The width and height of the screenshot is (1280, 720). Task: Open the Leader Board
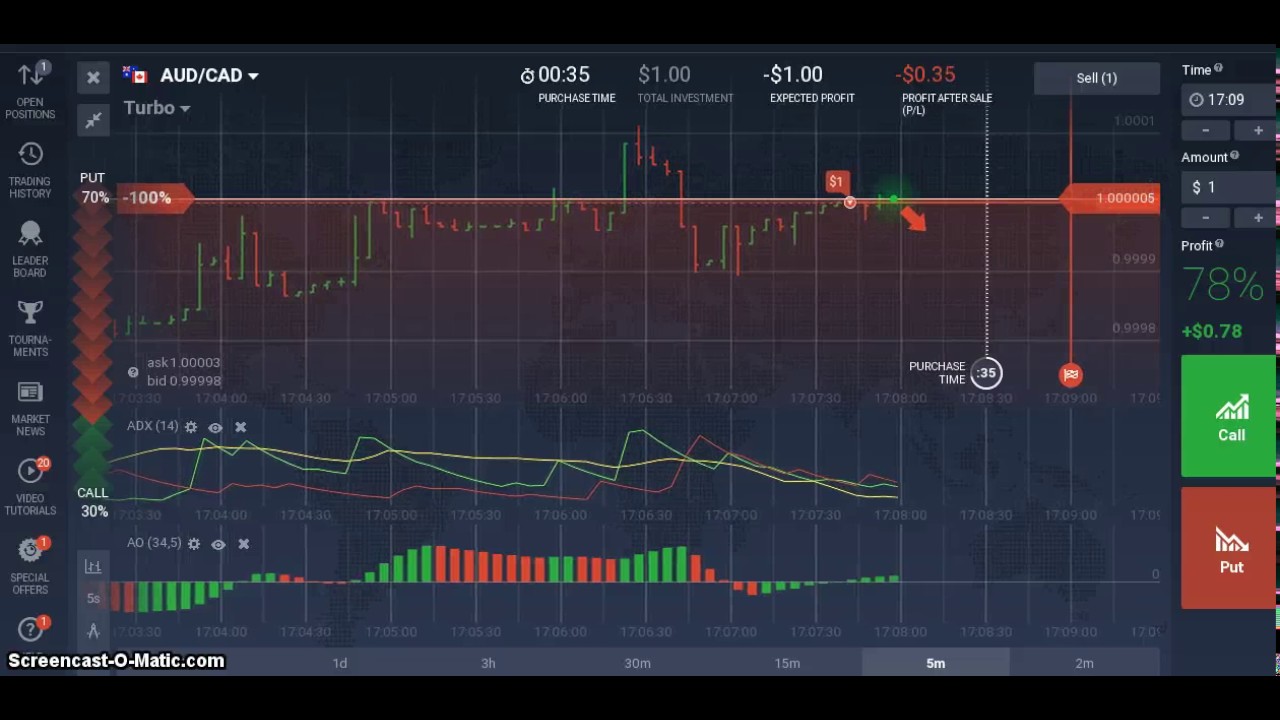point(30,249)
